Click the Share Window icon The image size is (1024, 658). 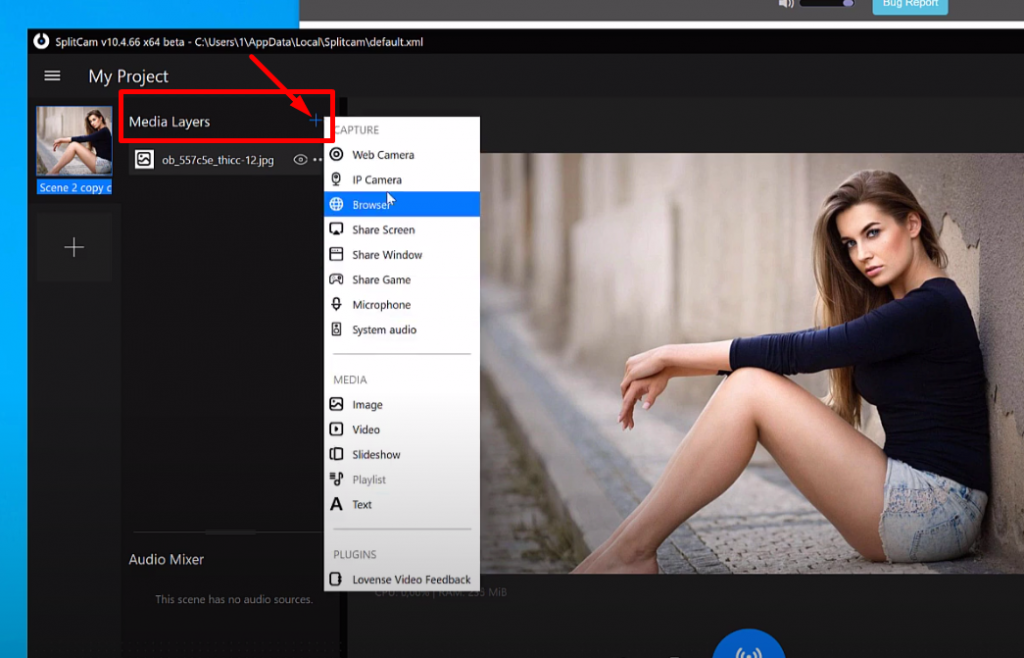[x=336, y=254]
